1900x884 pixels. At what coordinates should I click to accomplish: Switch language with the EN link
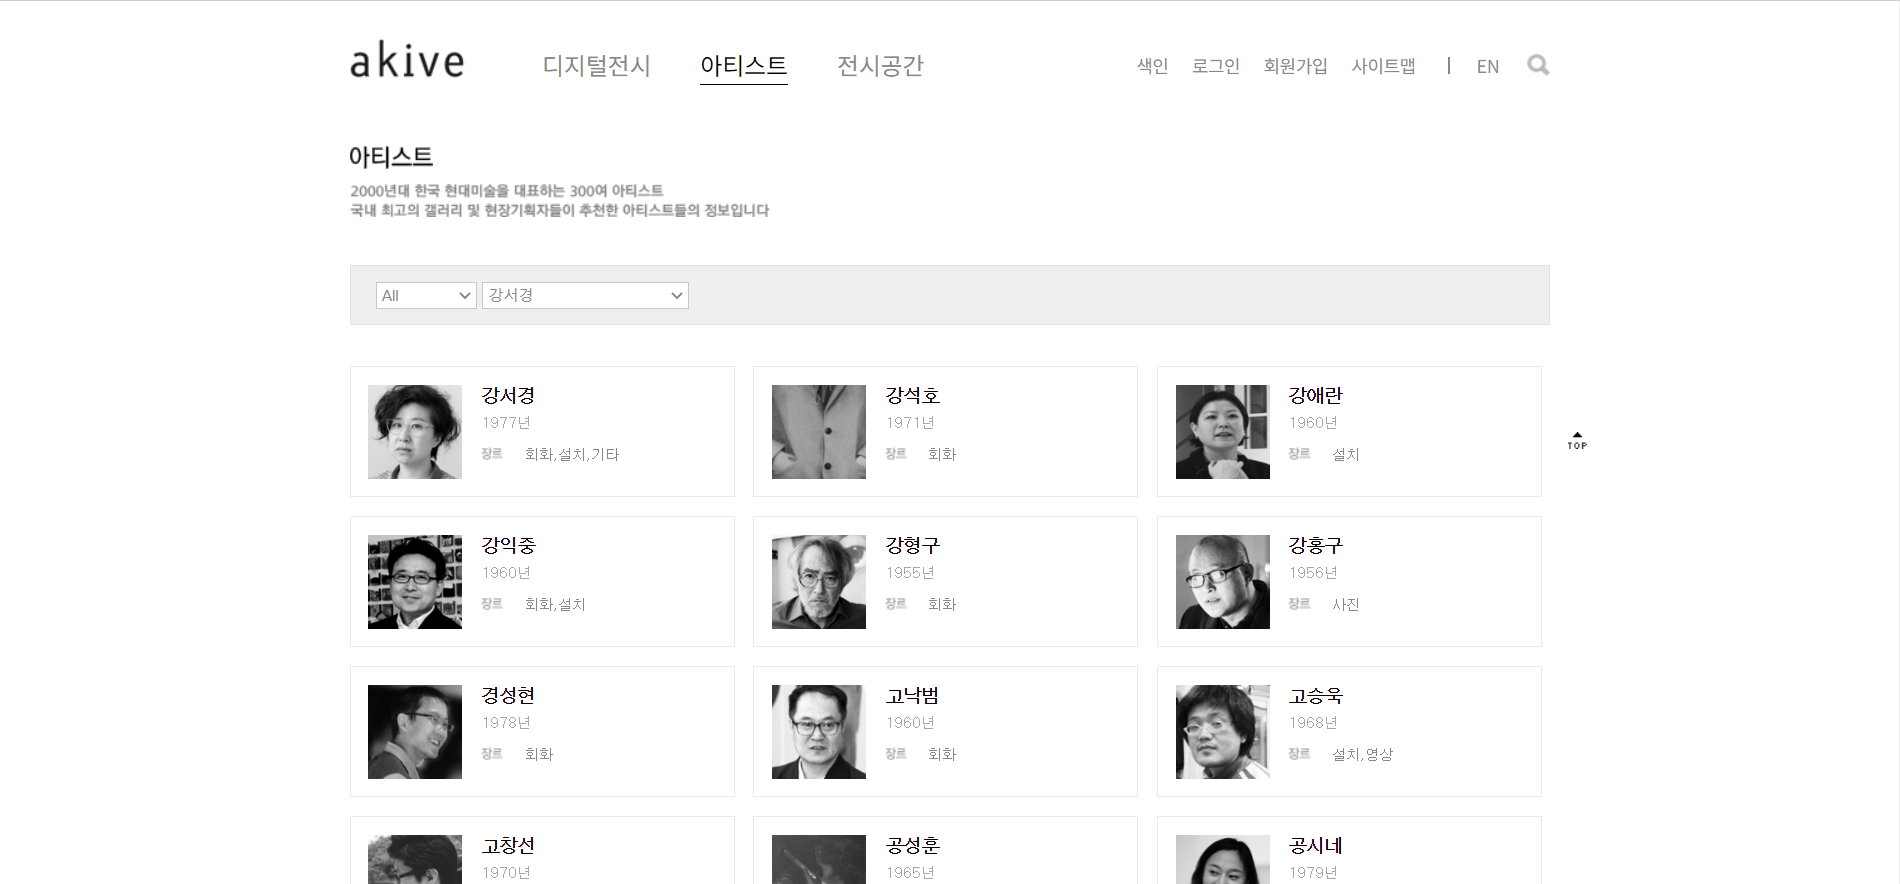pos(1487,67)
